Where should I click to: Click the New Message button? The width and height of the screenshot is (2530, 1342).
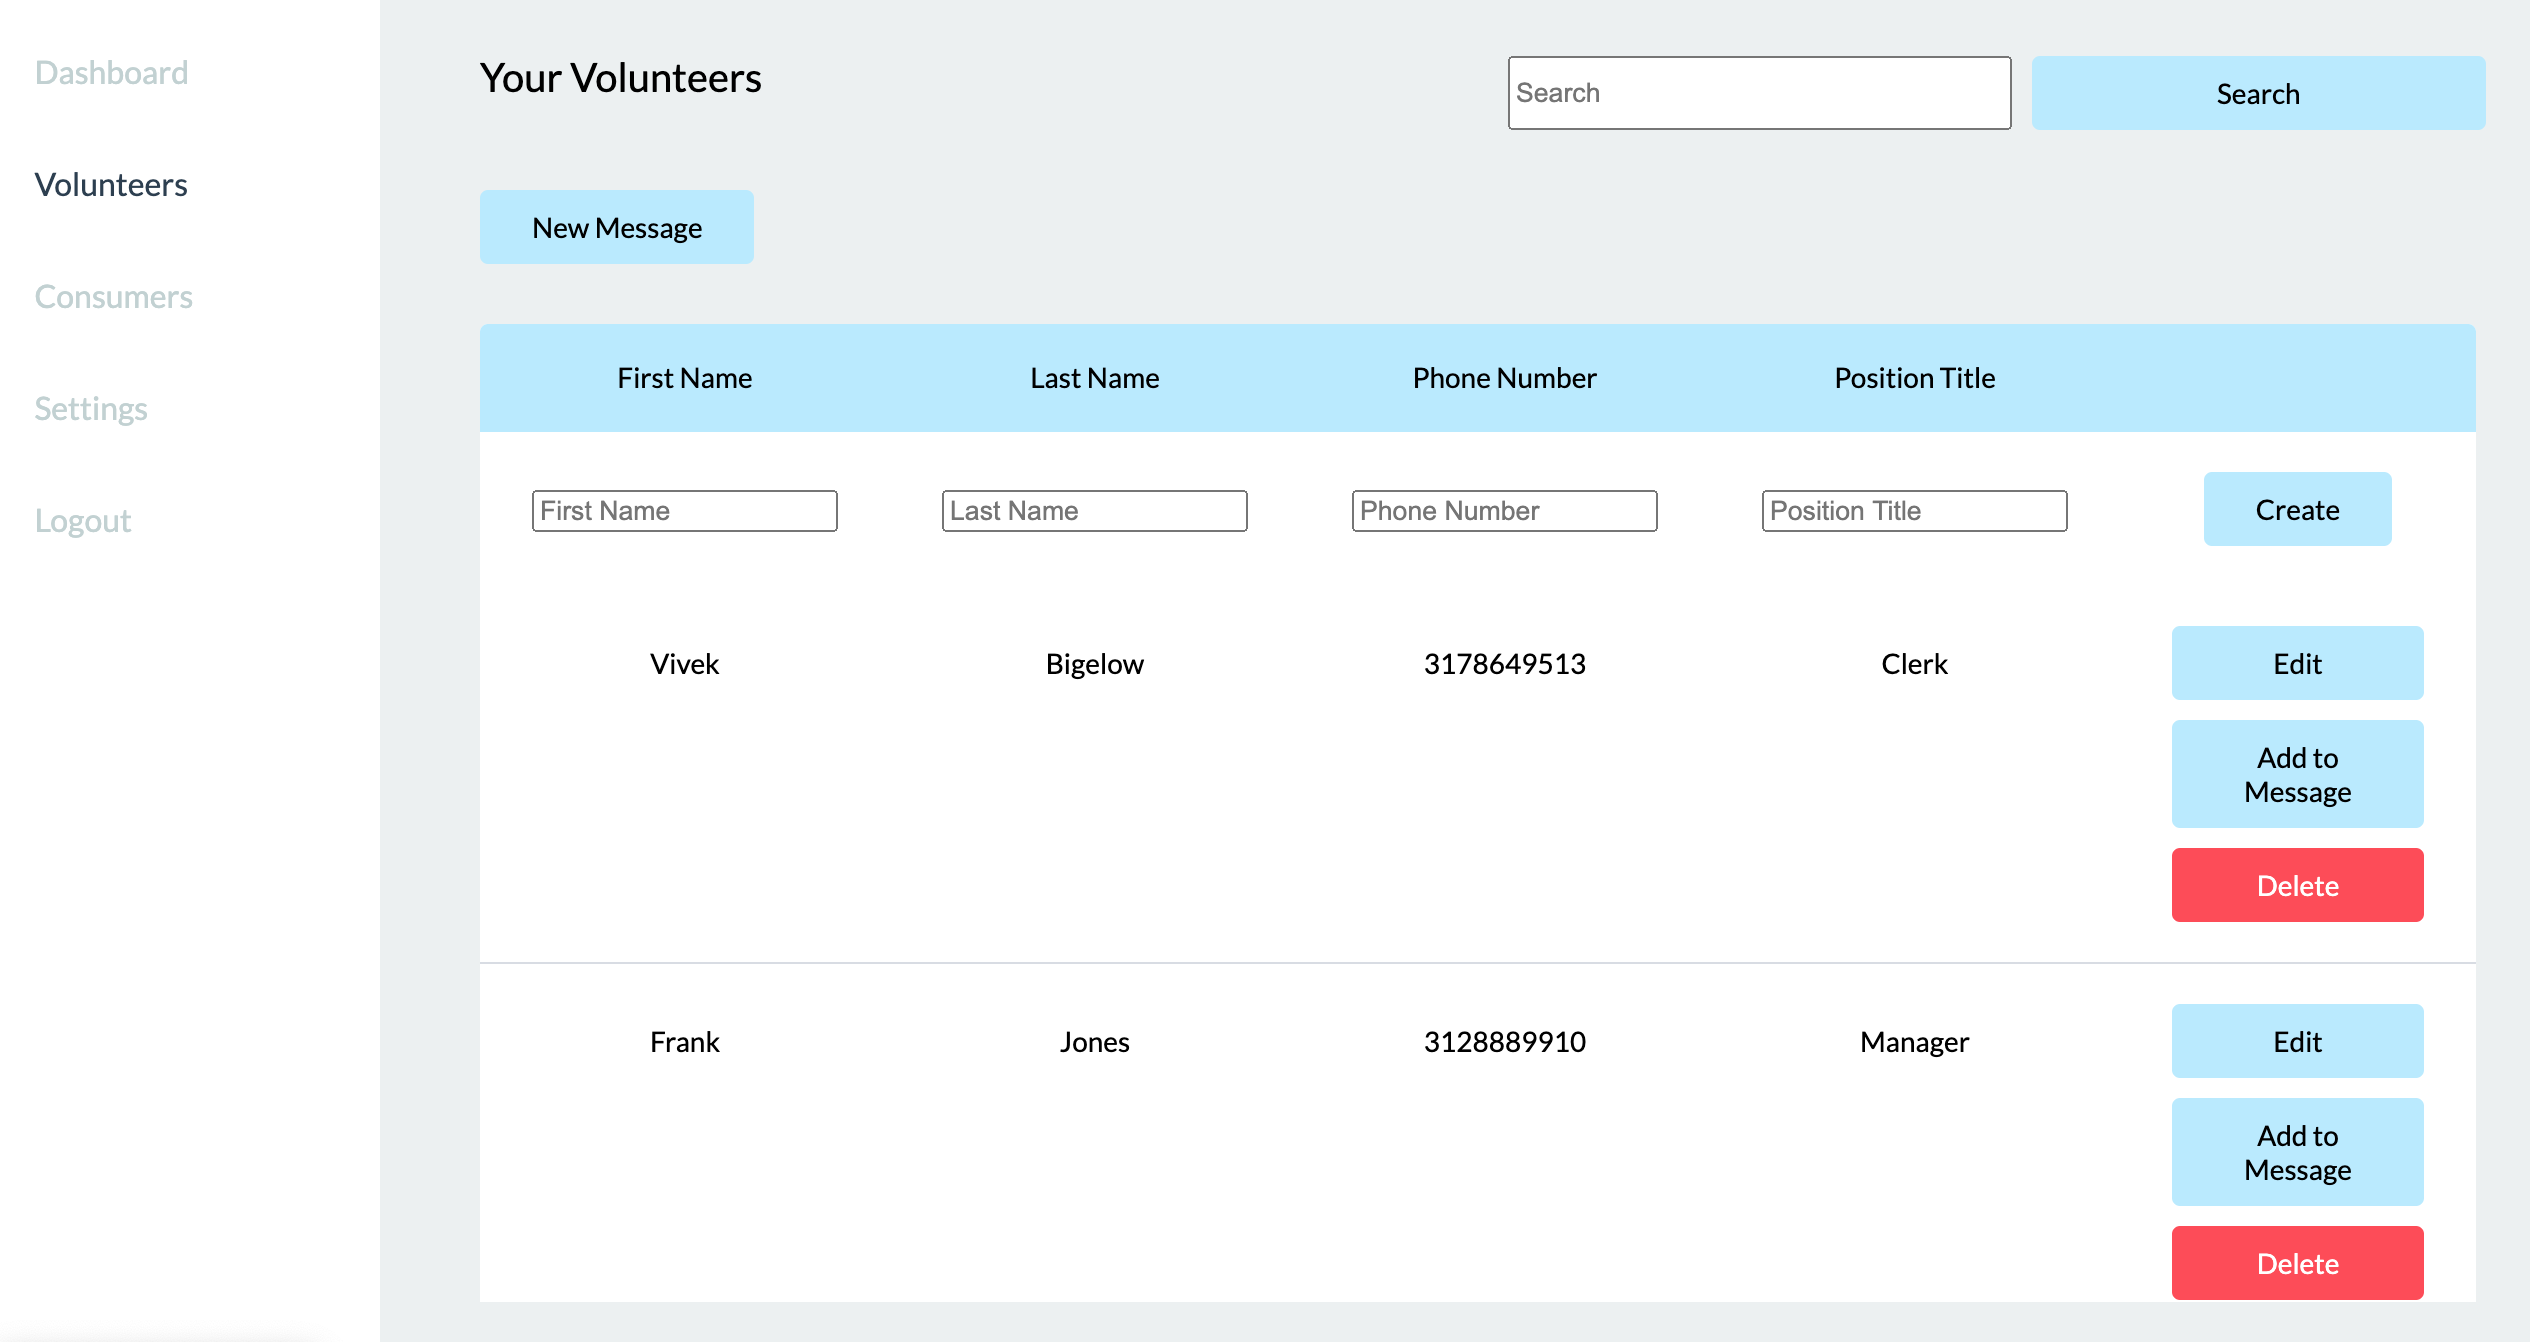617,228
